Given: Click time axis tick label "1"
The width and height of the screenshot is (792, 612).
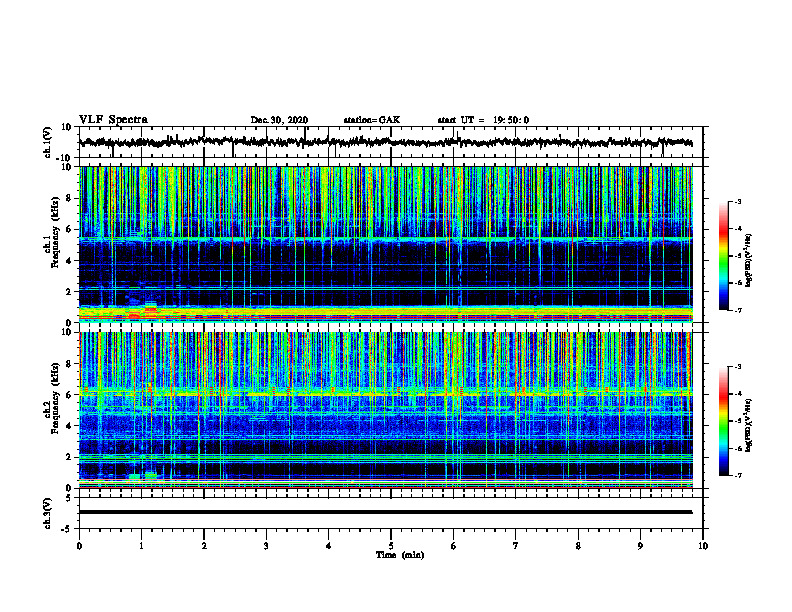Looking at the screenshot, I should [x=141, y=546].
